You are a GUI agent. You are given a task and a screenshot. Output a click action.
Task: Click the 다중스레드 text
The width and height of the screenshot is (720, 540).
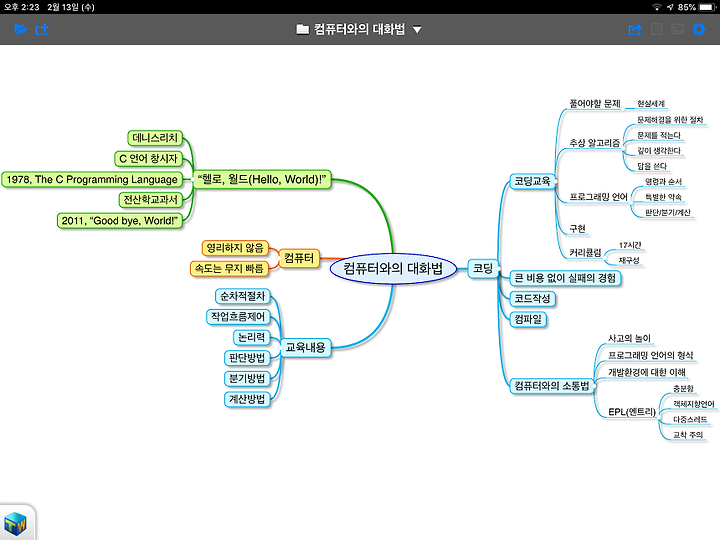pyautogui.click(x=690, y=419)
